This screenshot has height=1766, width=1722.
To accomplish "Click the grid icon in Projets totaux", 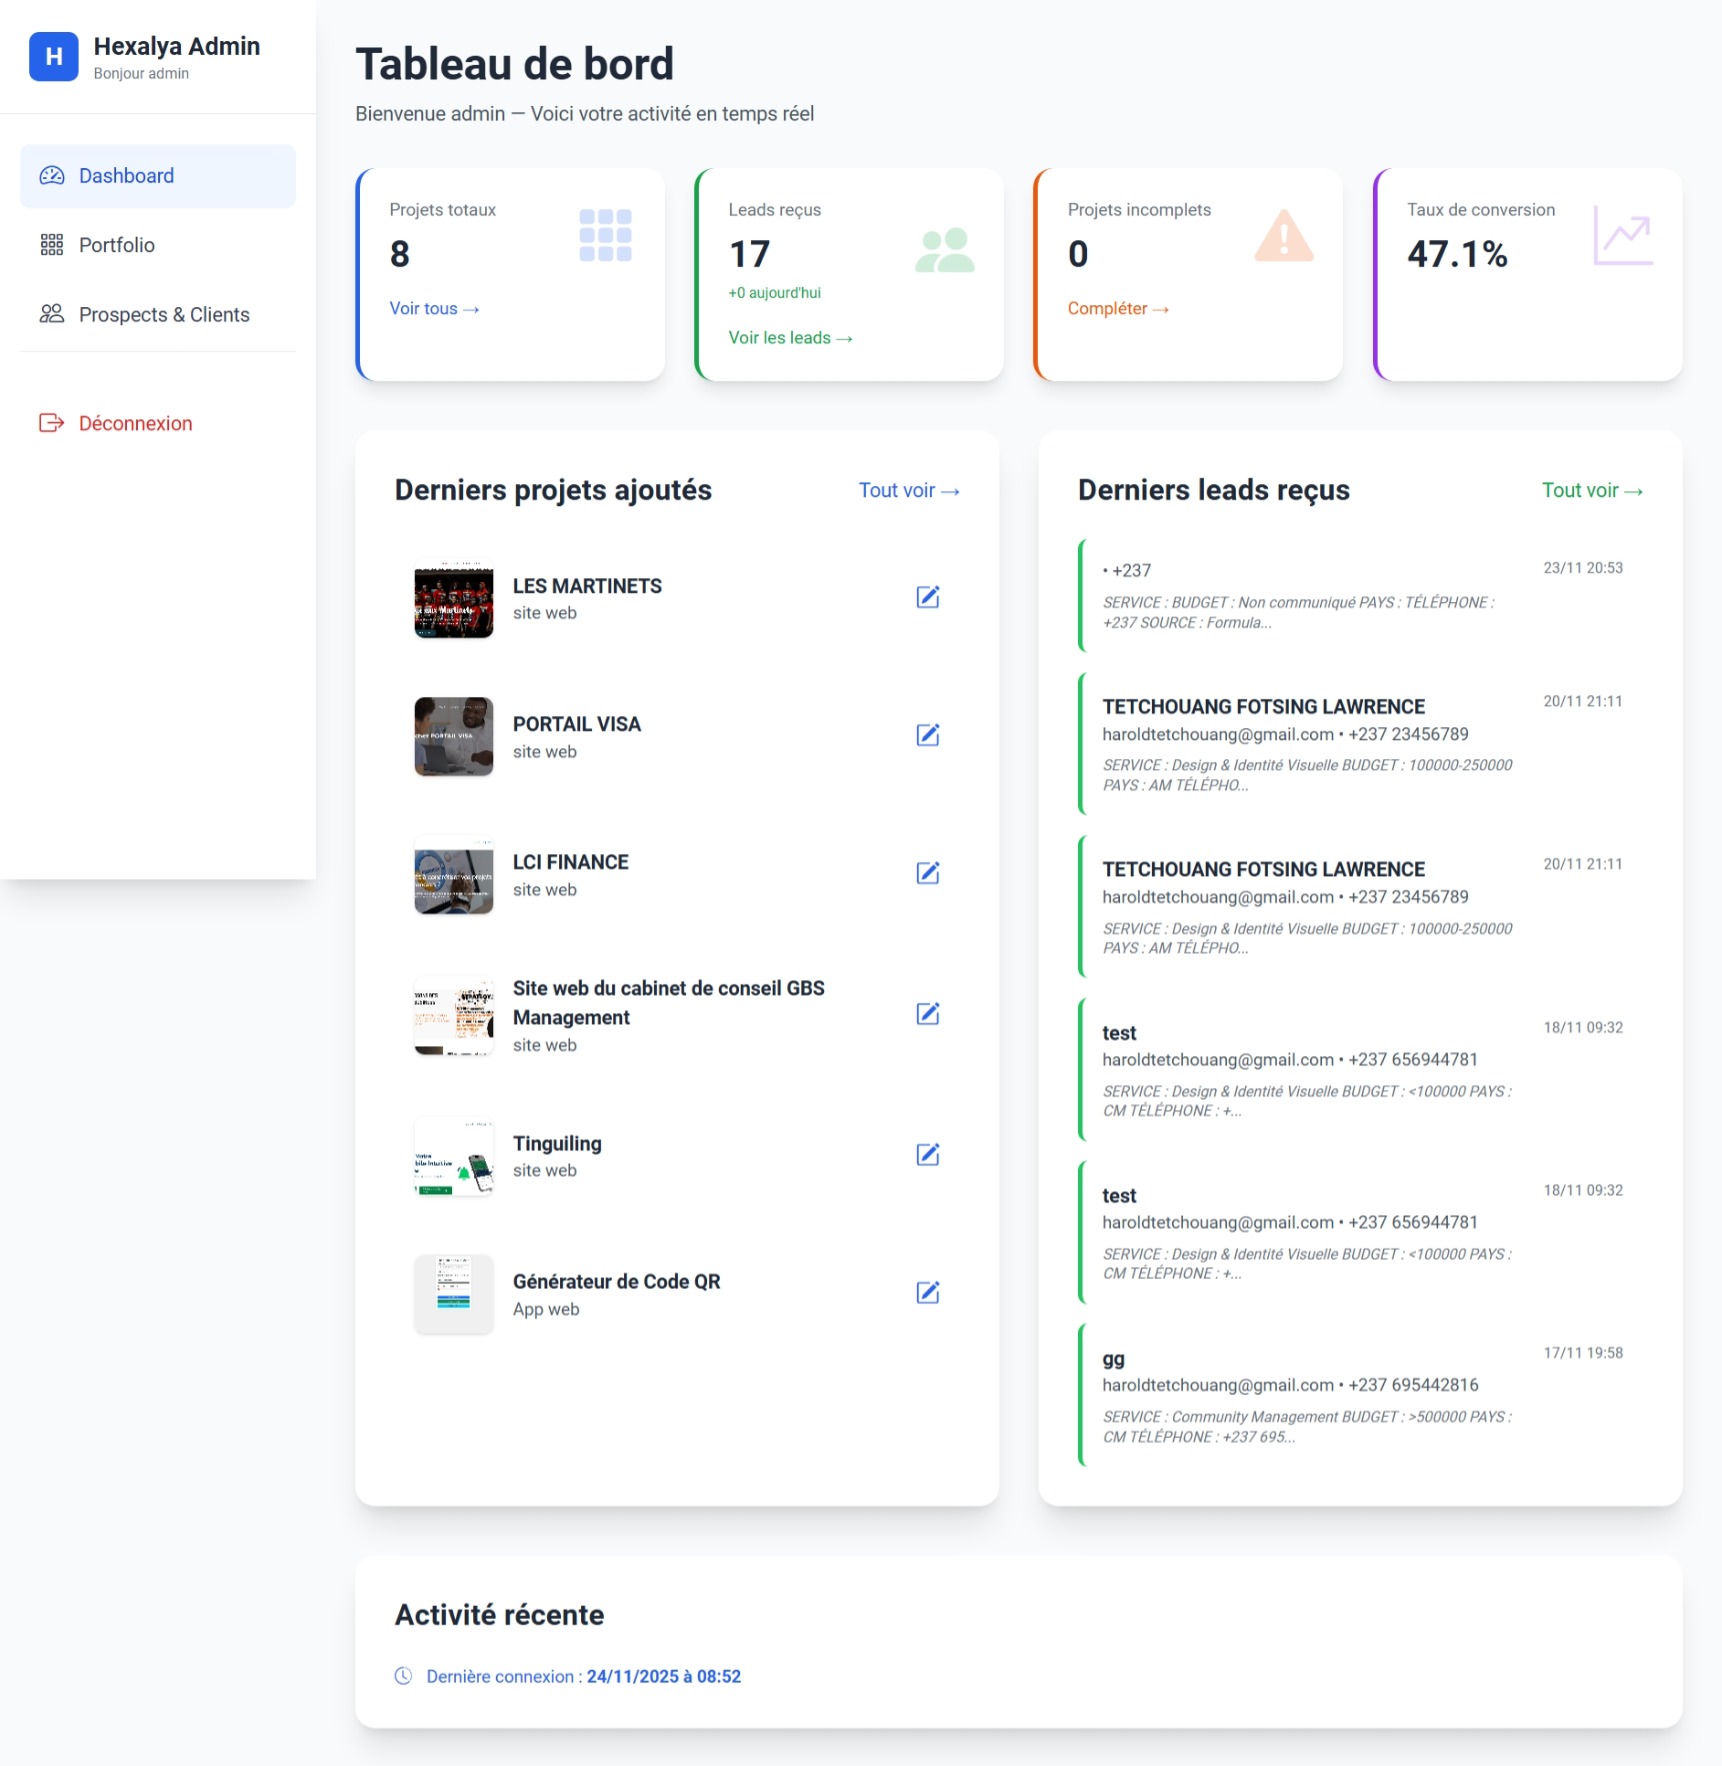I will tap(605, 236).
